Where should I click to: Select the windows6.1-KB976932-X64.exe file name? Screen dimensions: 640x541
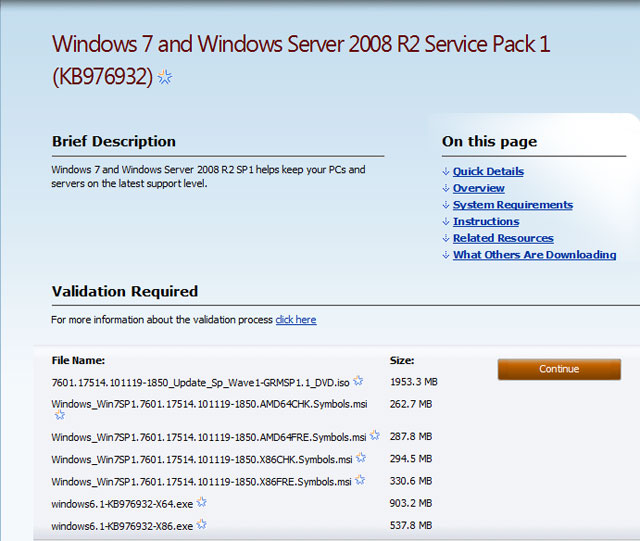(122, 504)
